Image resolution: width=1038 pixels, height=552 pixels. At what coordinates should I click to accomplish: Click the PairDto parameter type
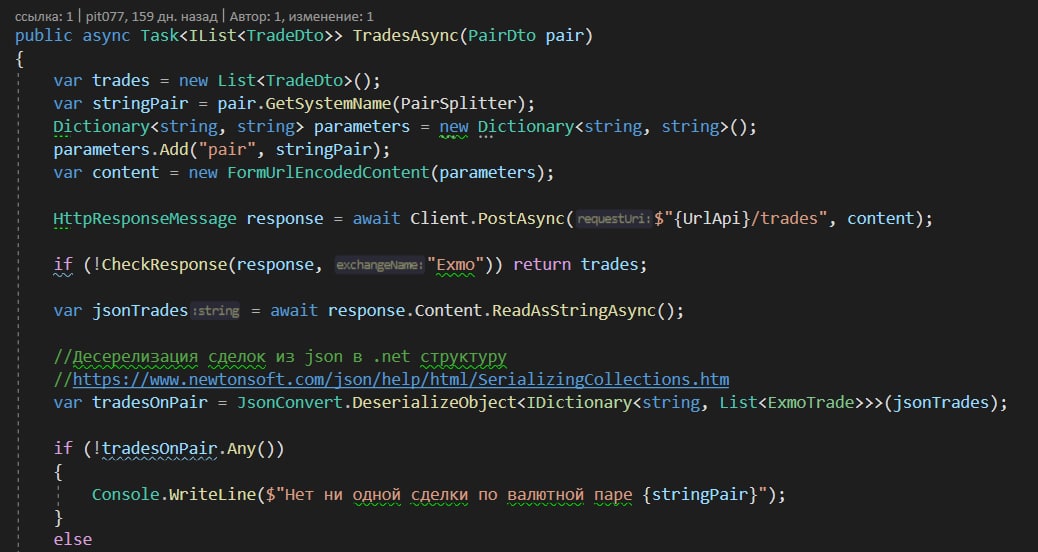[502, 35]
